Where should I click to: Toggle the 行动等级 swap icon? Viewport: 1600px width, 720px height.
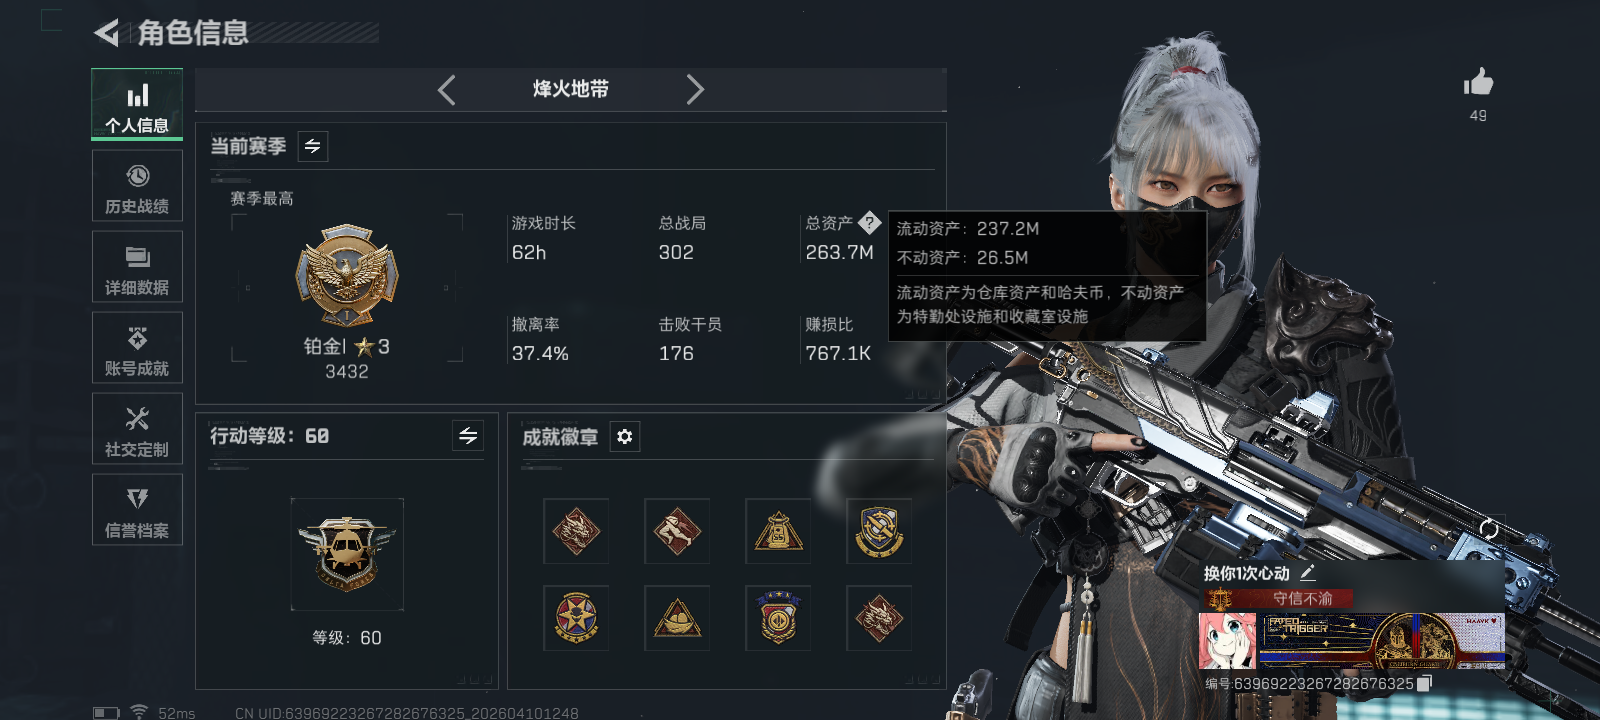pos(468,435)
